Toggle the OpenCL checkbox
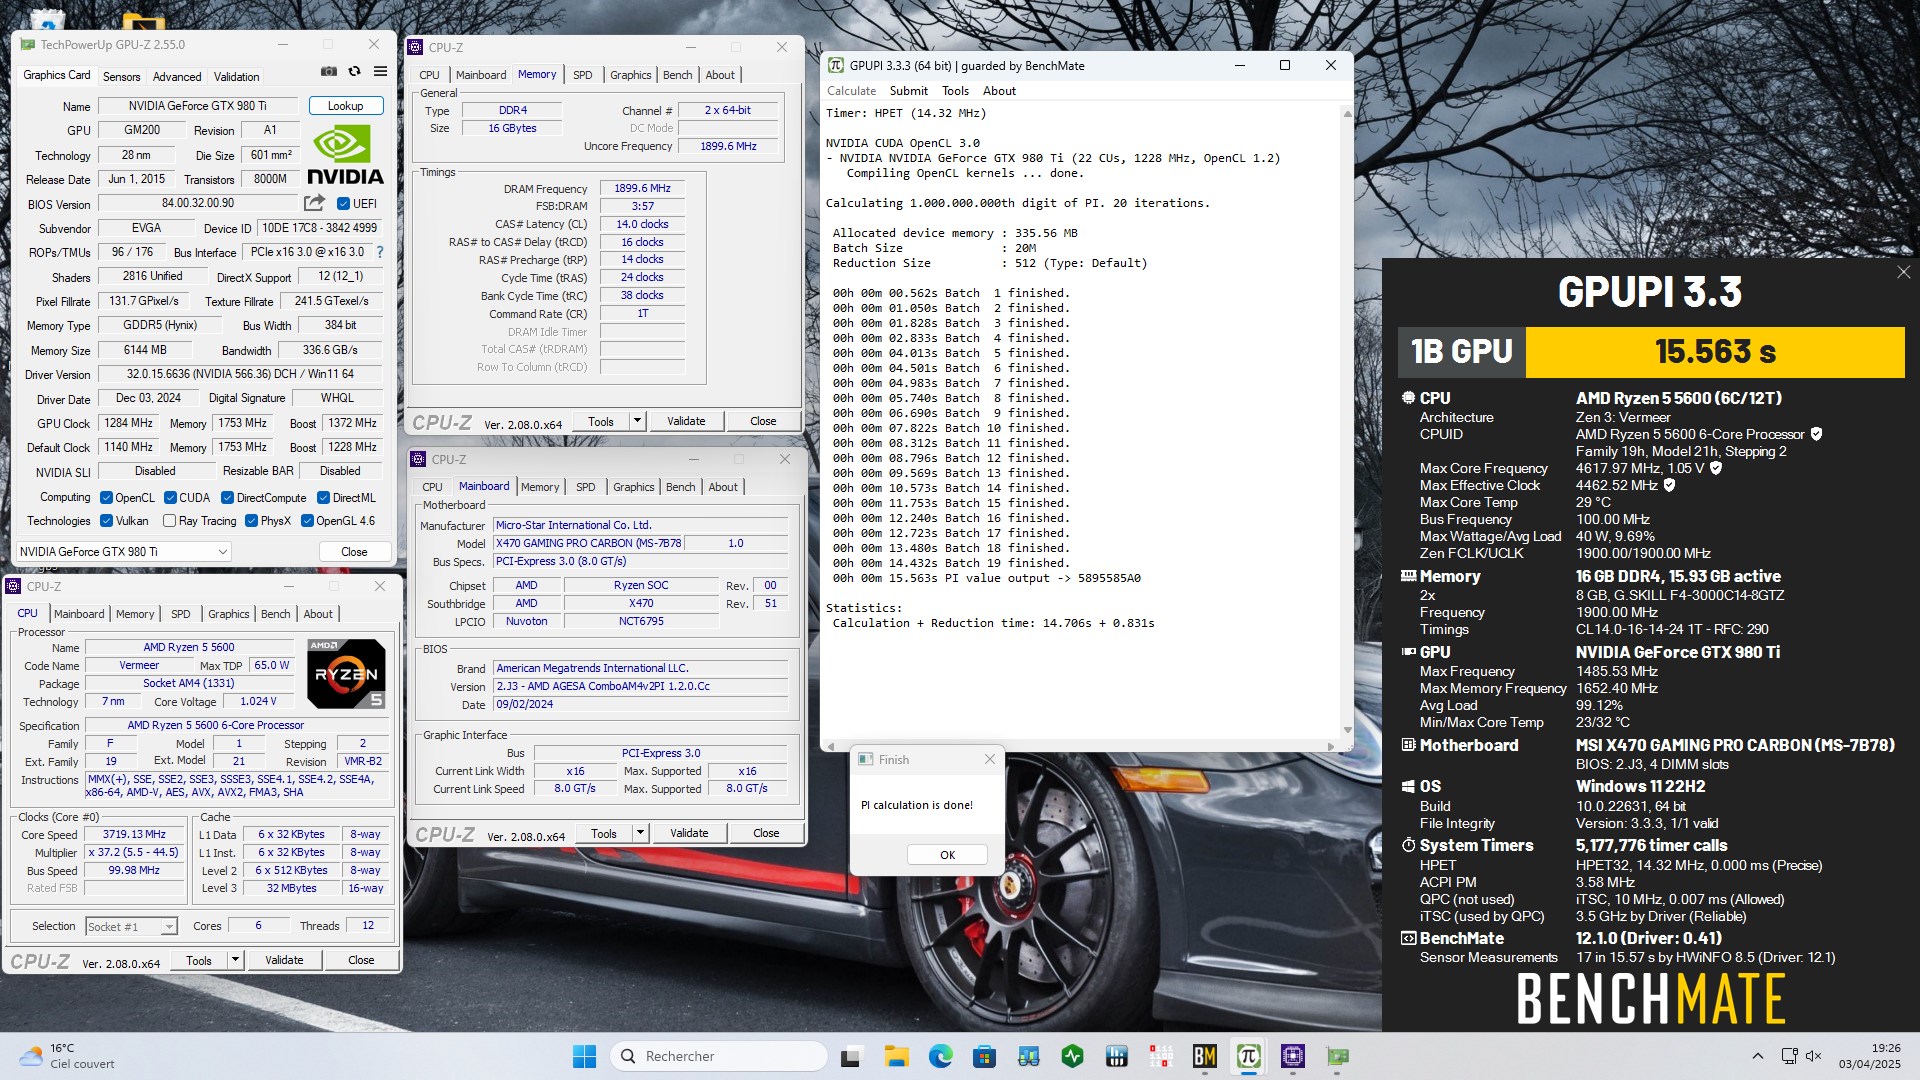1920x1080 pixels. [x=106, y=498]
